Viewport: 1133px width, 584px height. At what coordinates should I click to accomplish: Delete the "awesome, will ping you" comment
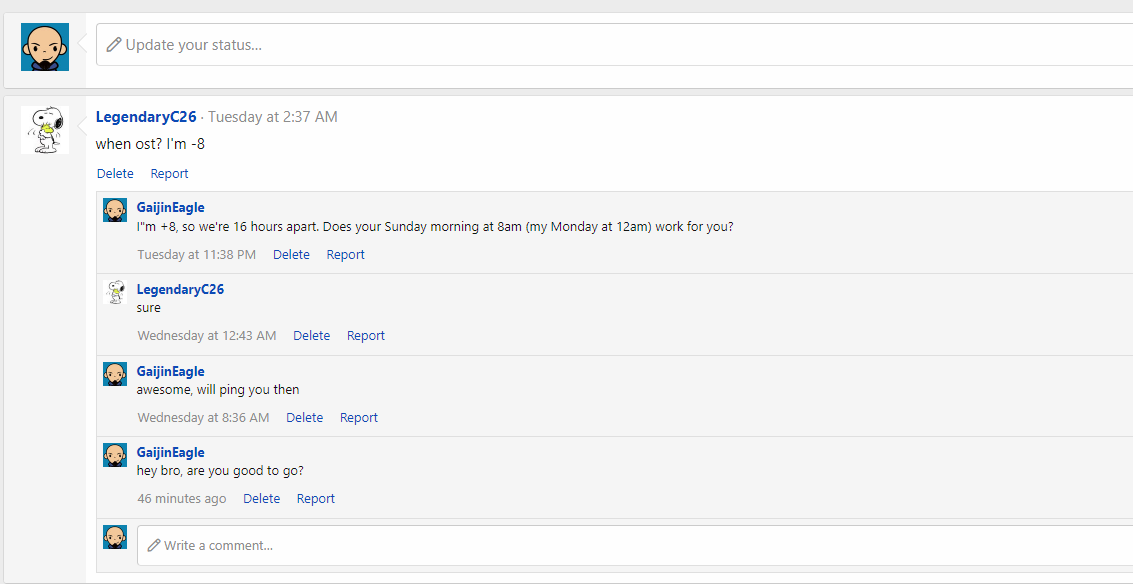point(304,418)
